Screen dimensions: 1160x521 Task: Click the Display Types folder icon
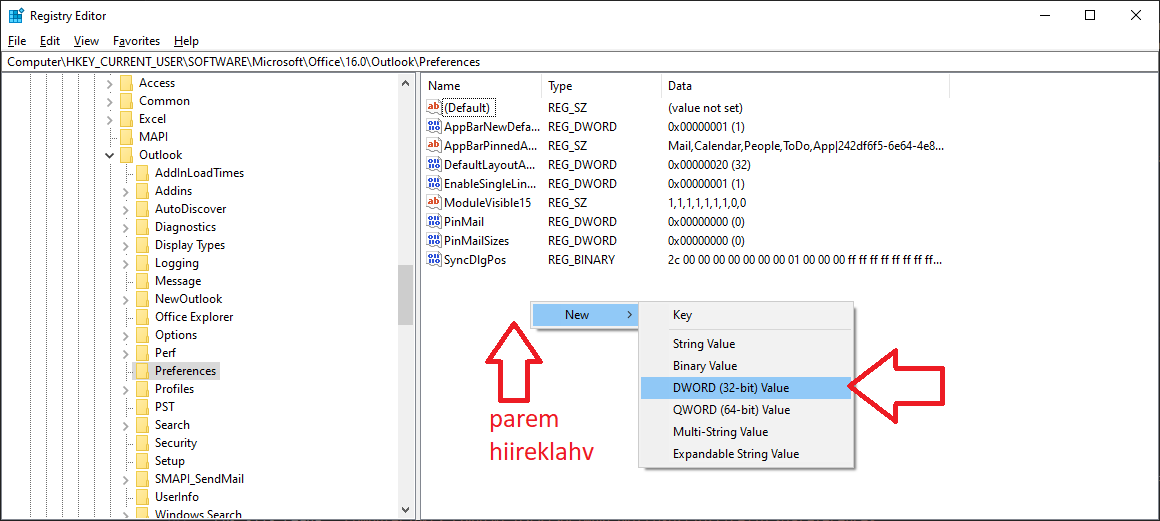[142, 245]
